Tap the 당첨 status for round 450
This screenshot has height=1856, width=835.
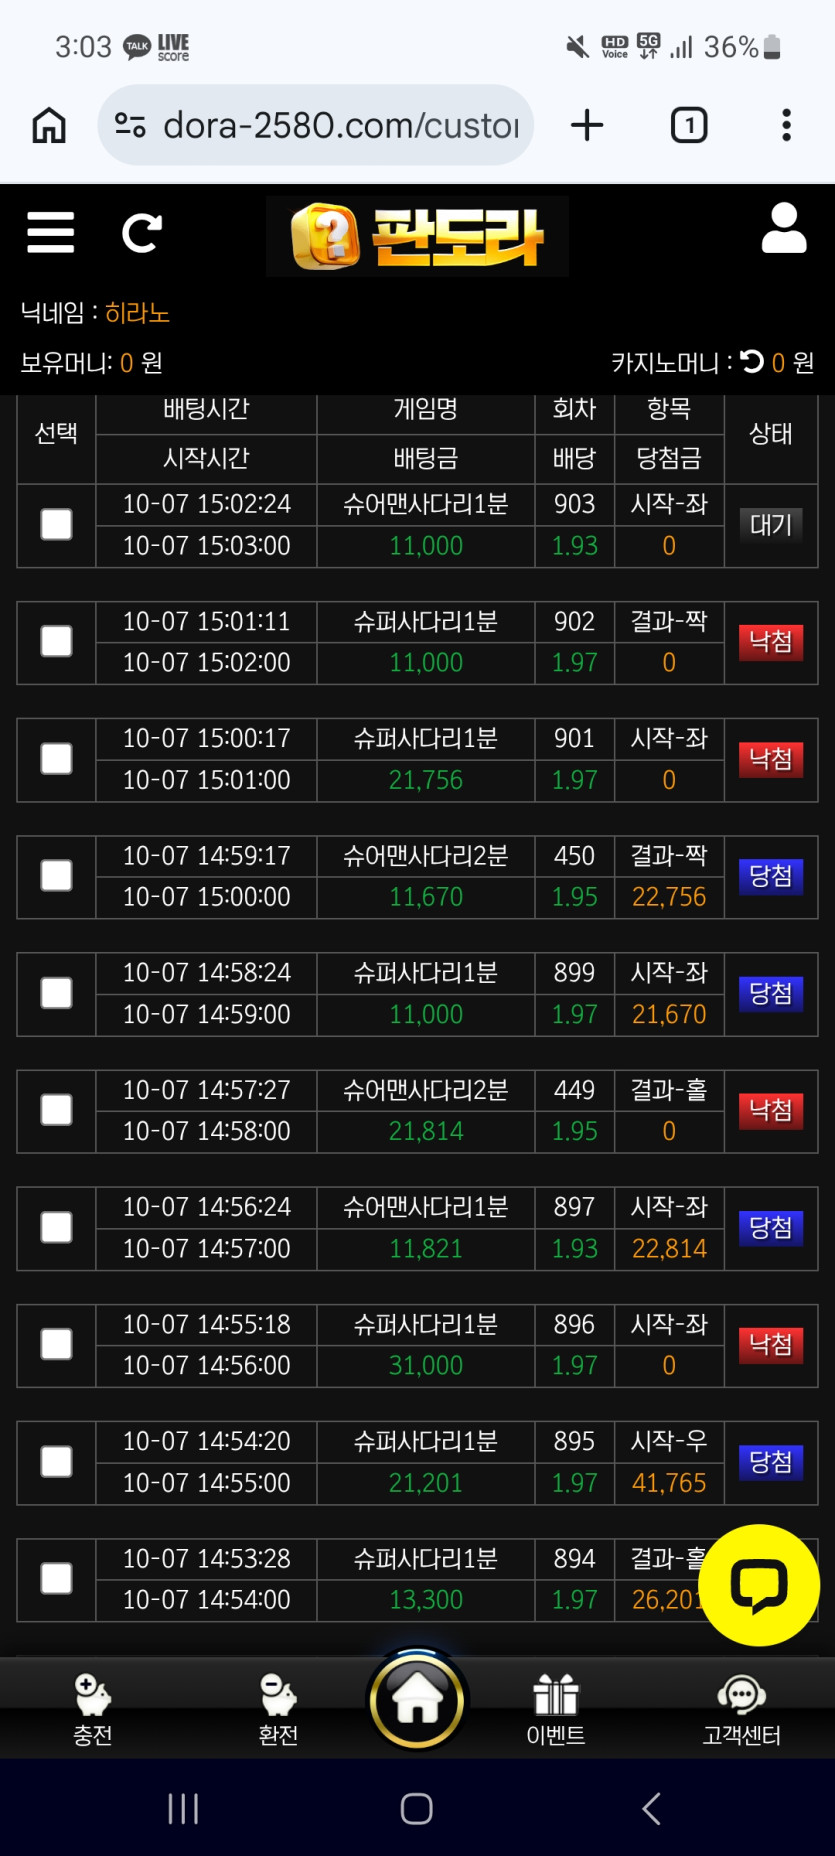[771, 876]
